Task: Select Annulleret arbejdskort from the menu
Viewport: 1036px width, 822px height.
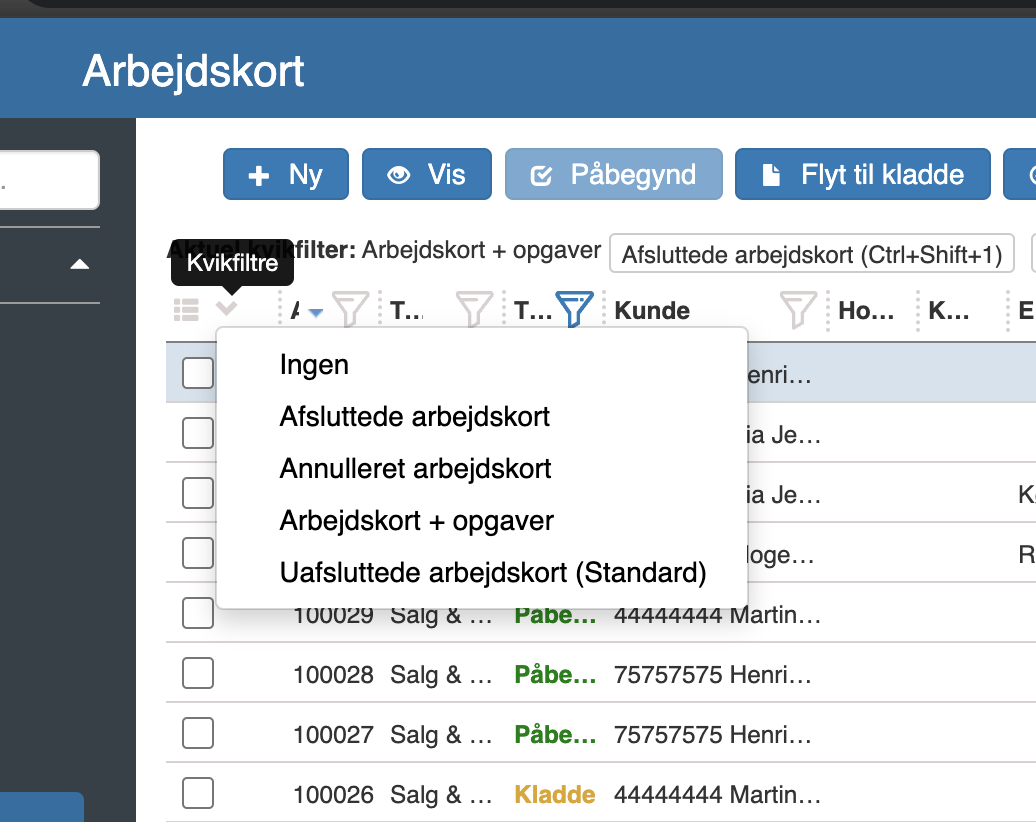Action: pos(415,468)
